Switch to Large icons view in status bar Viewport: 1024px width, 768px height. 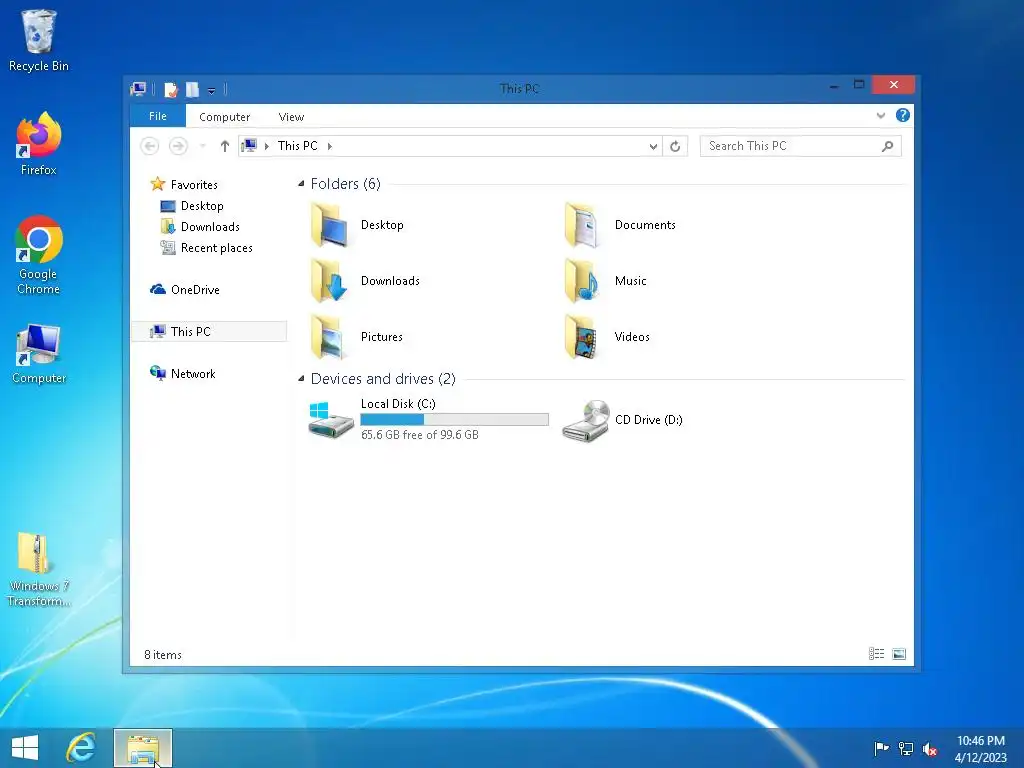899,654
